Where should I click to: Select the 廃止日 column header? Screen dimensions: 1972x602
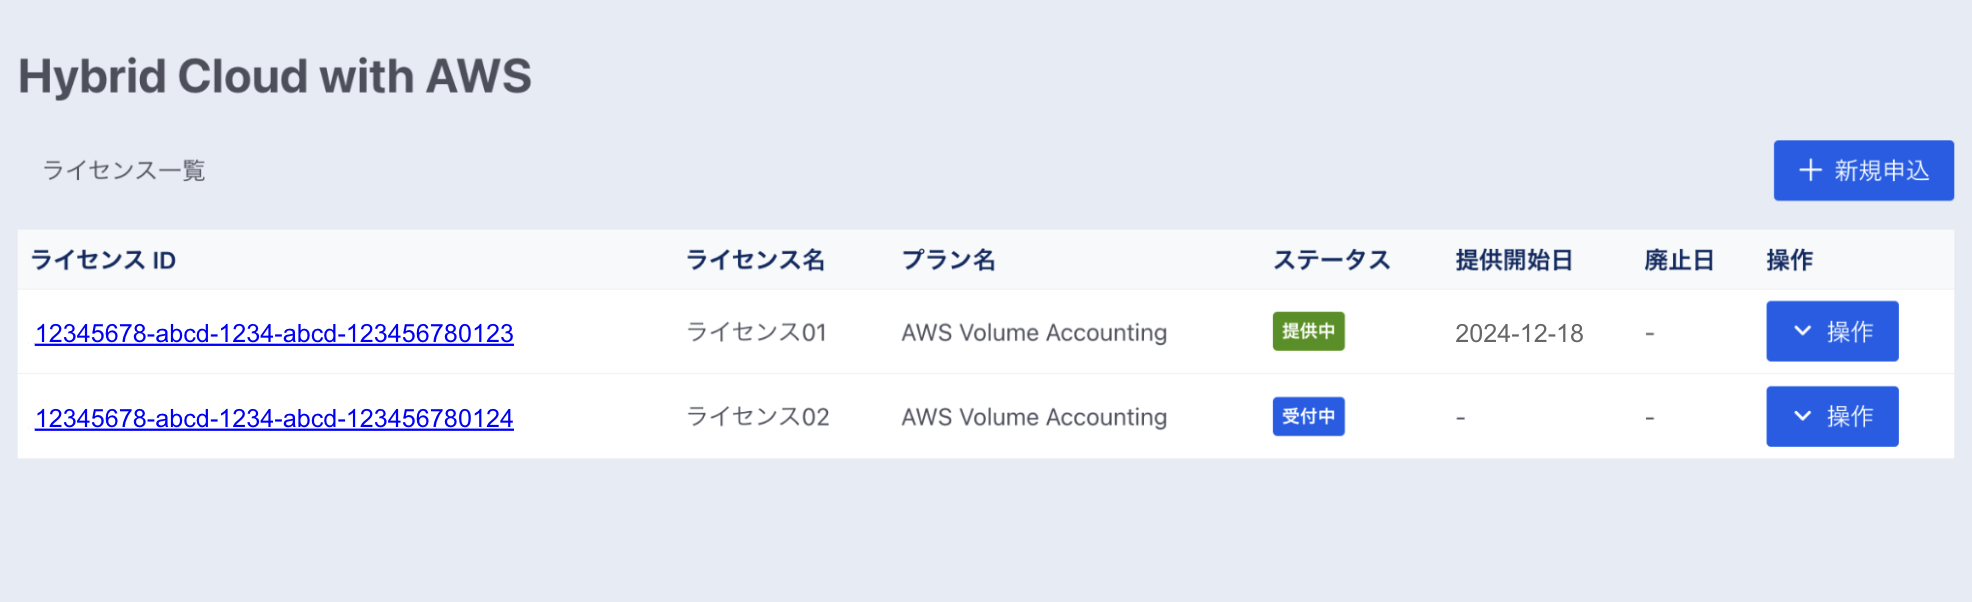click(x=1679, y=260)
